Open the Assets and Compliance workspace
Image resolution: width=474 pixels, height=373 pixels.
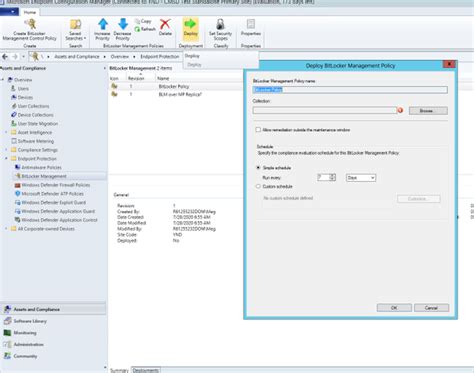pos(53,309)
